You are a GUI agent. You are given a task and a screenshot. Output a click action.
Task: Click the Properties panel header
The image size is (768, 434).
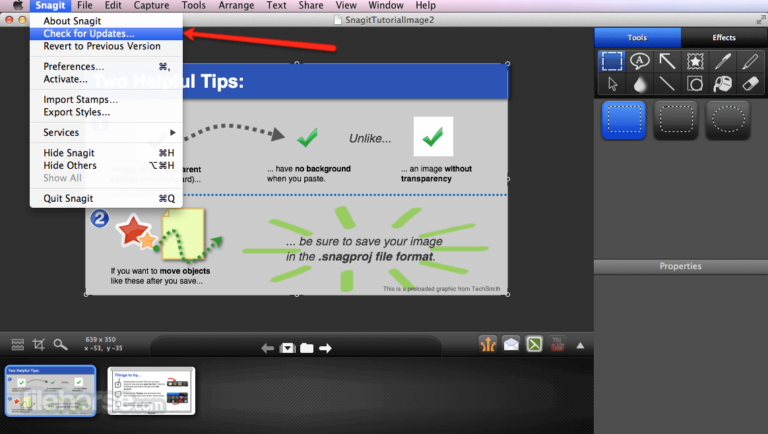[680, 266]
